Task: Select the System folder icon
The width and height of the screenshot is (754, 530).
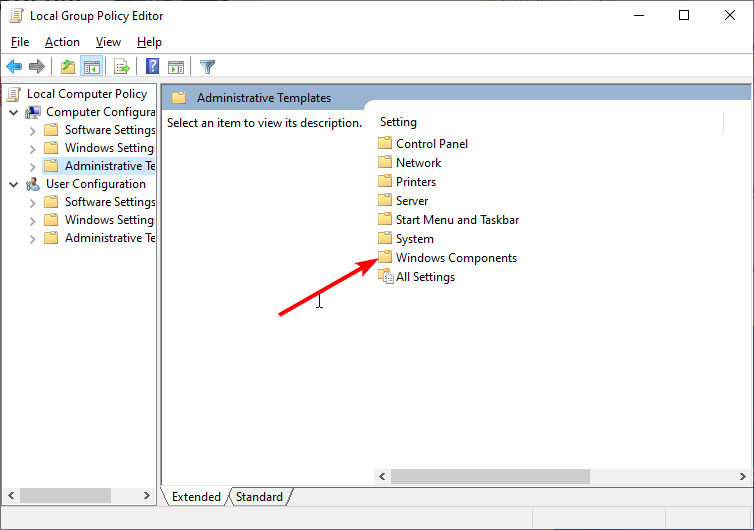Action: click(385, 238)
